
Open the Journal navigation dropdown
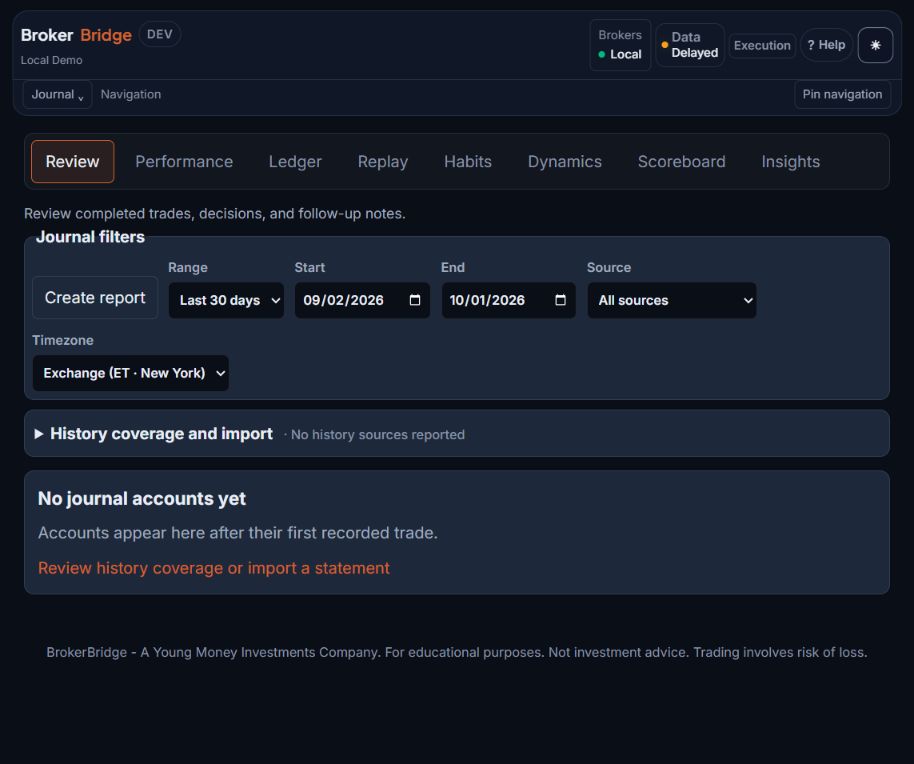click(57, 94)
